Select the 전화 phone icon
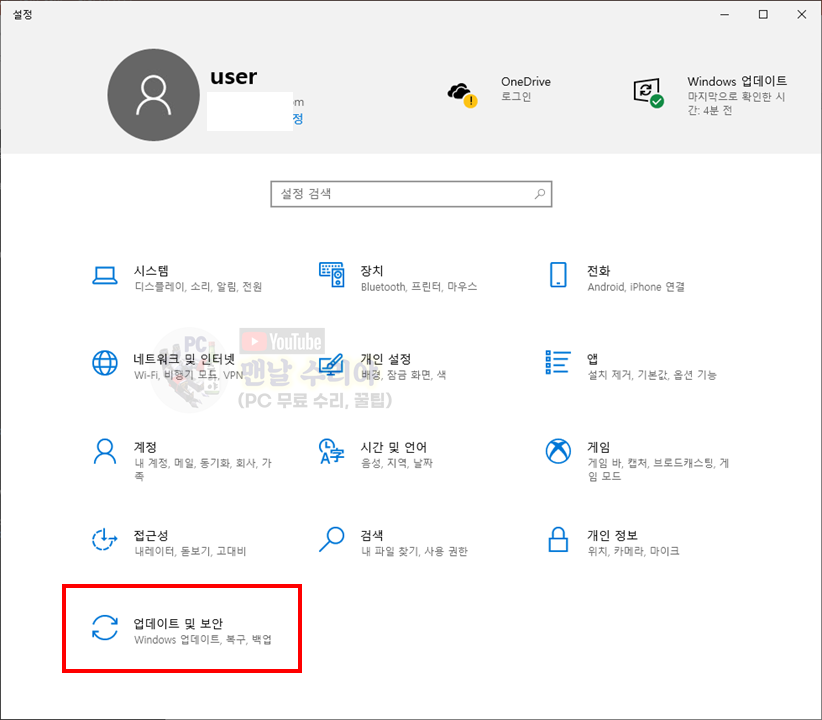 click(558, 275)
